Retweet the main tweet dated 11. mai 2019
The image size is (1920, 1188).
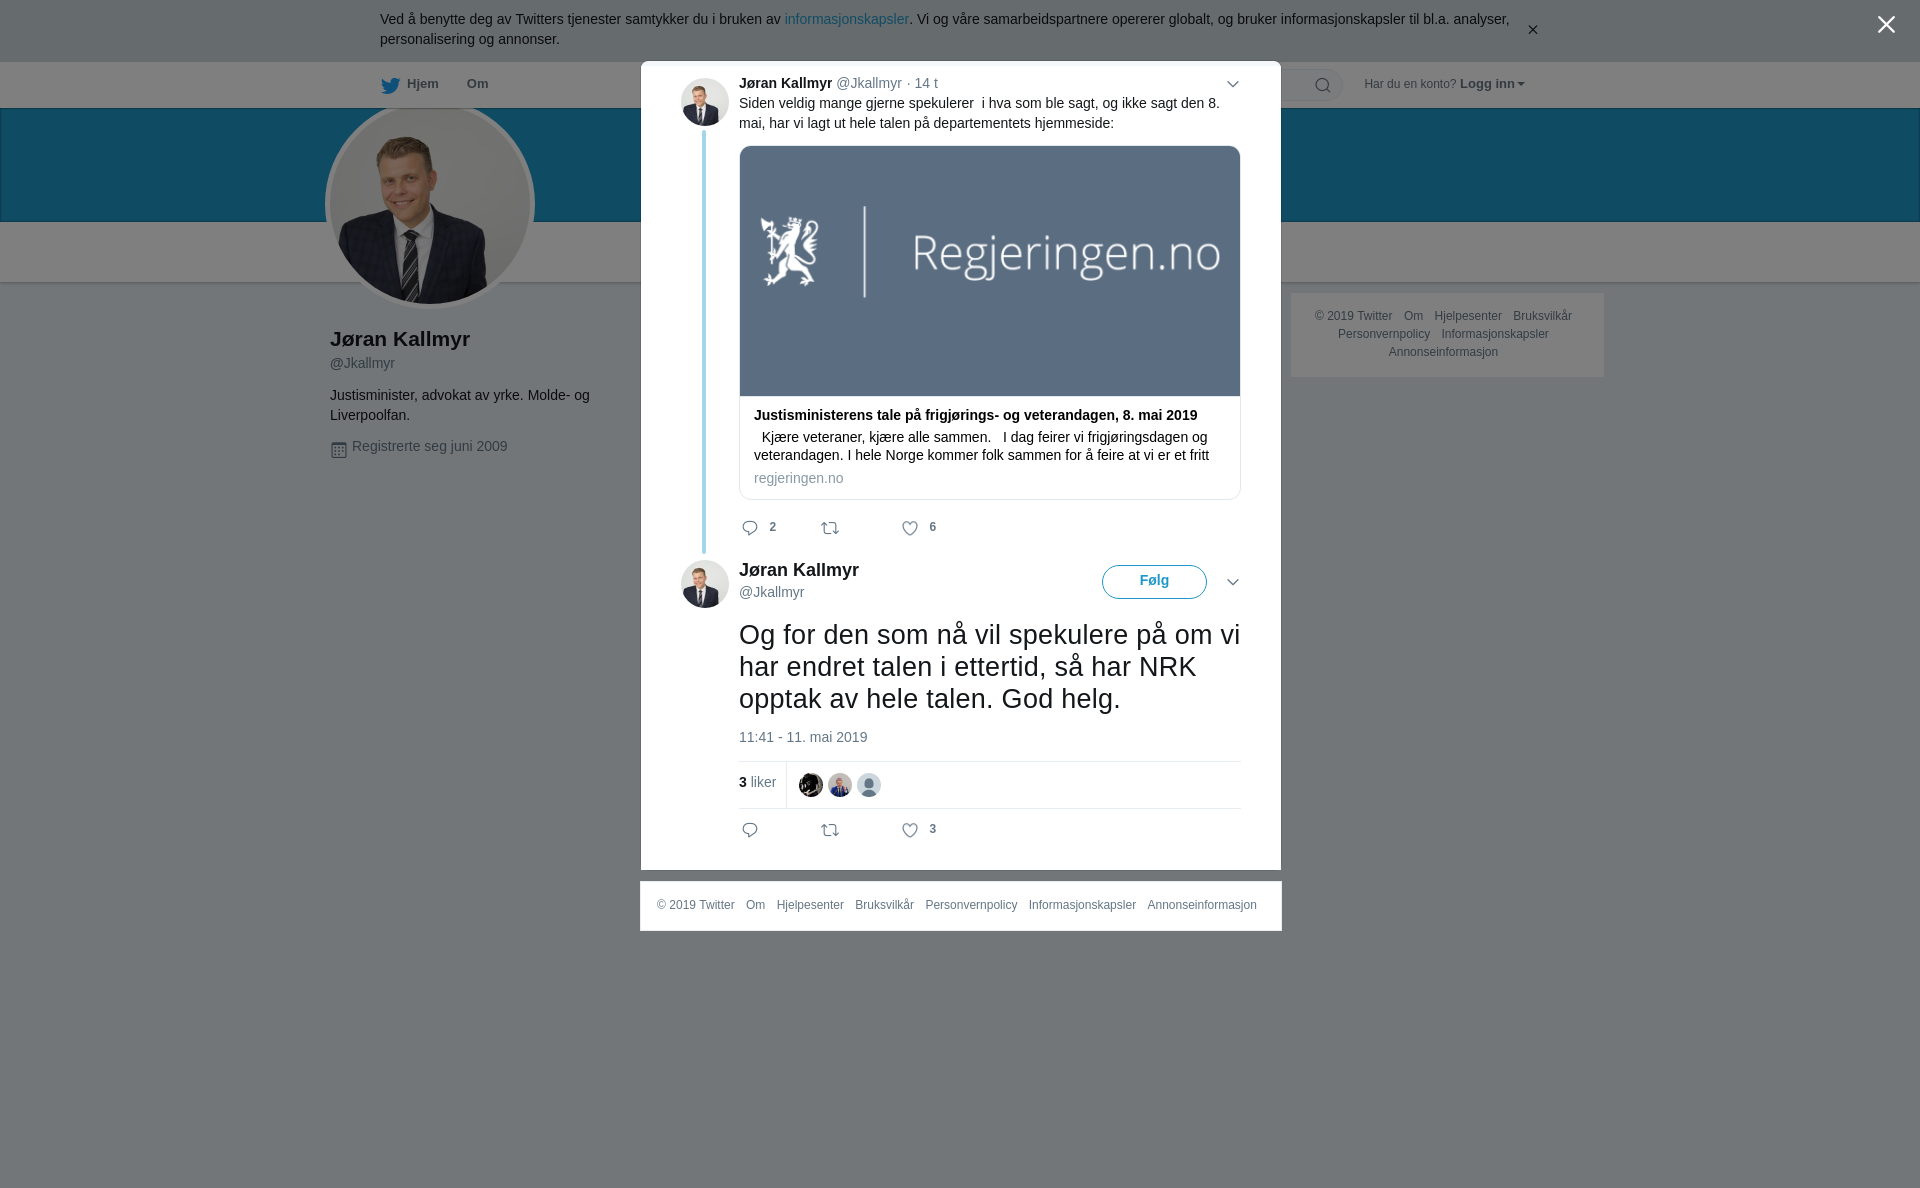[830, 830]
